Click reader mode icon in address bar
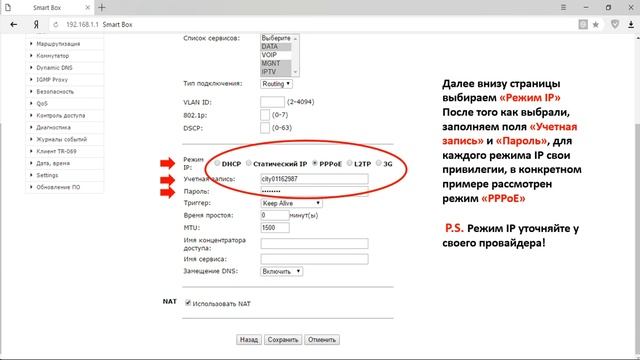The image size is (640, 360). pyautogui.click(x=583, y=24)
